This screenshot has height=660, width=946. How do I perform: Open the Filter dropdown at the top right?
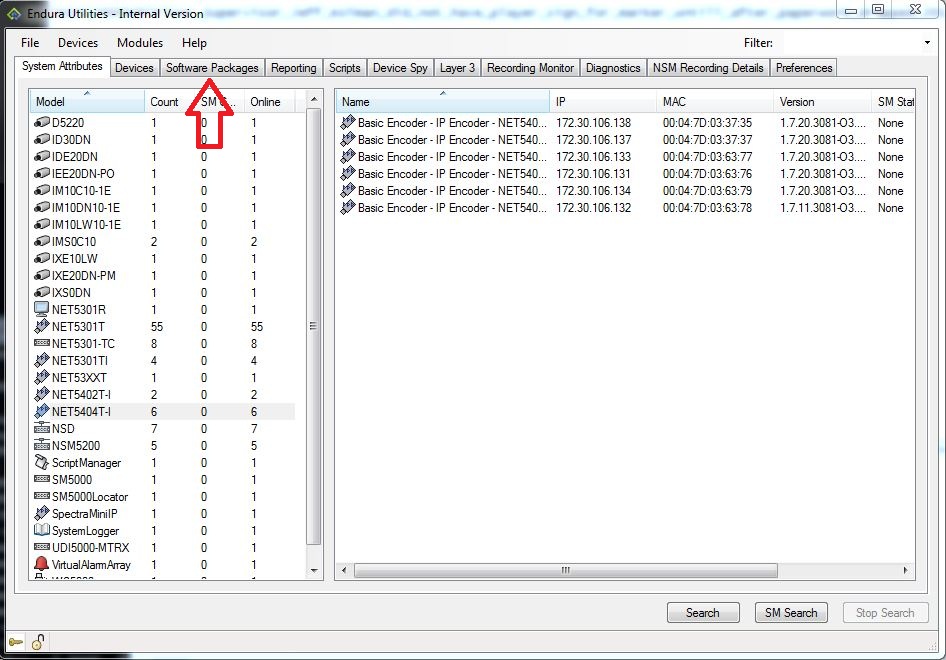click(x=925, y=43)
